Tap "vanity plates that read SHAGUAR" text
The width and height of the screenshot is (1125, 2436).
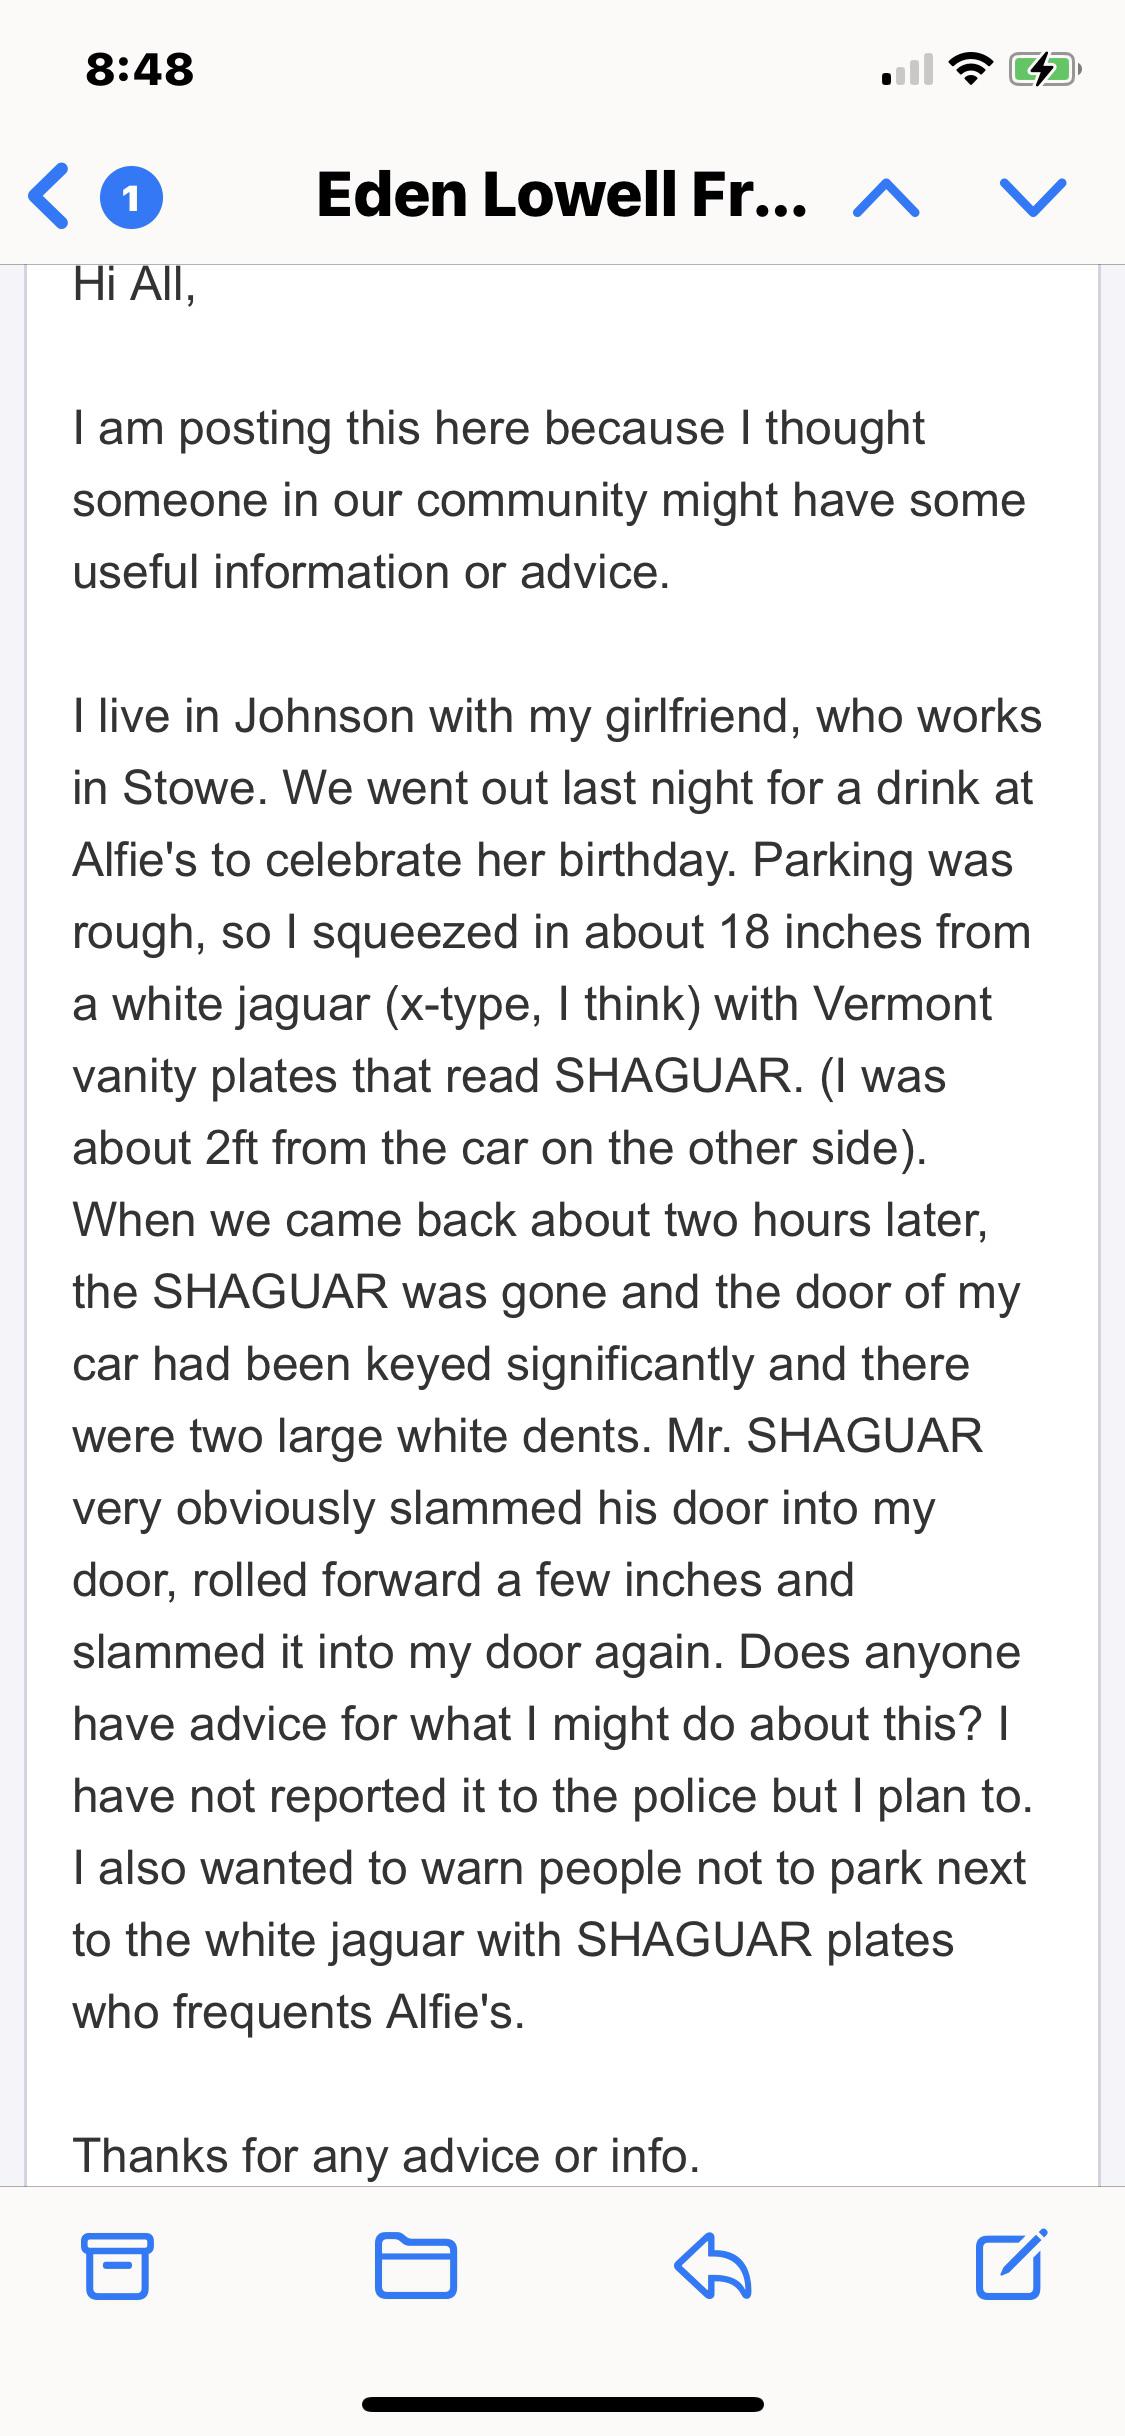tap(438, 1076)
